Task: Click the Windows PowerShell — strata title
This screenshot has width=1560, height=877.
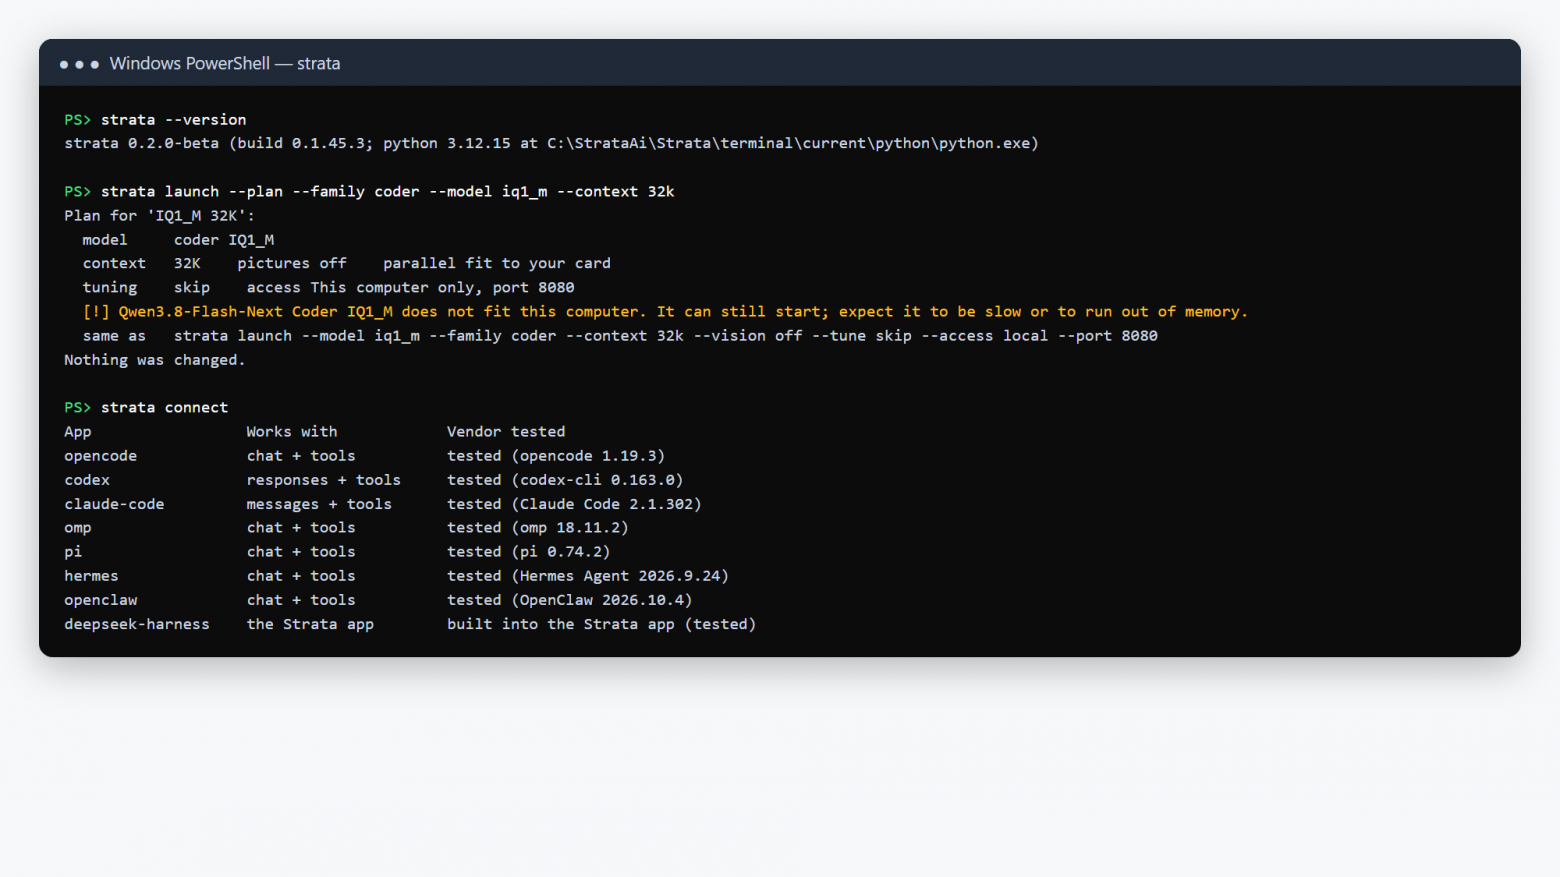Action: click(x=225, y=63)
